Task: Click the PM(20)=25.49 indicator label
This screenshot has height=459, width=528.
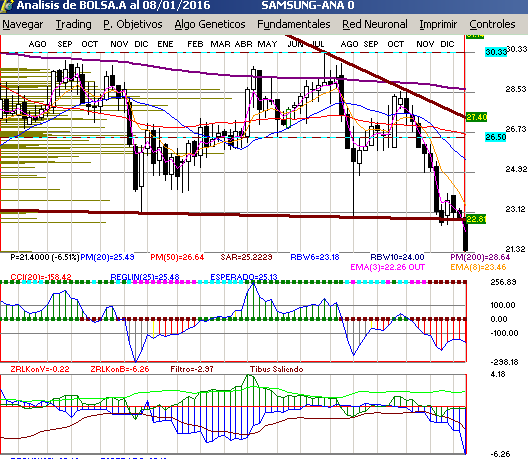Action: point(107,257)
